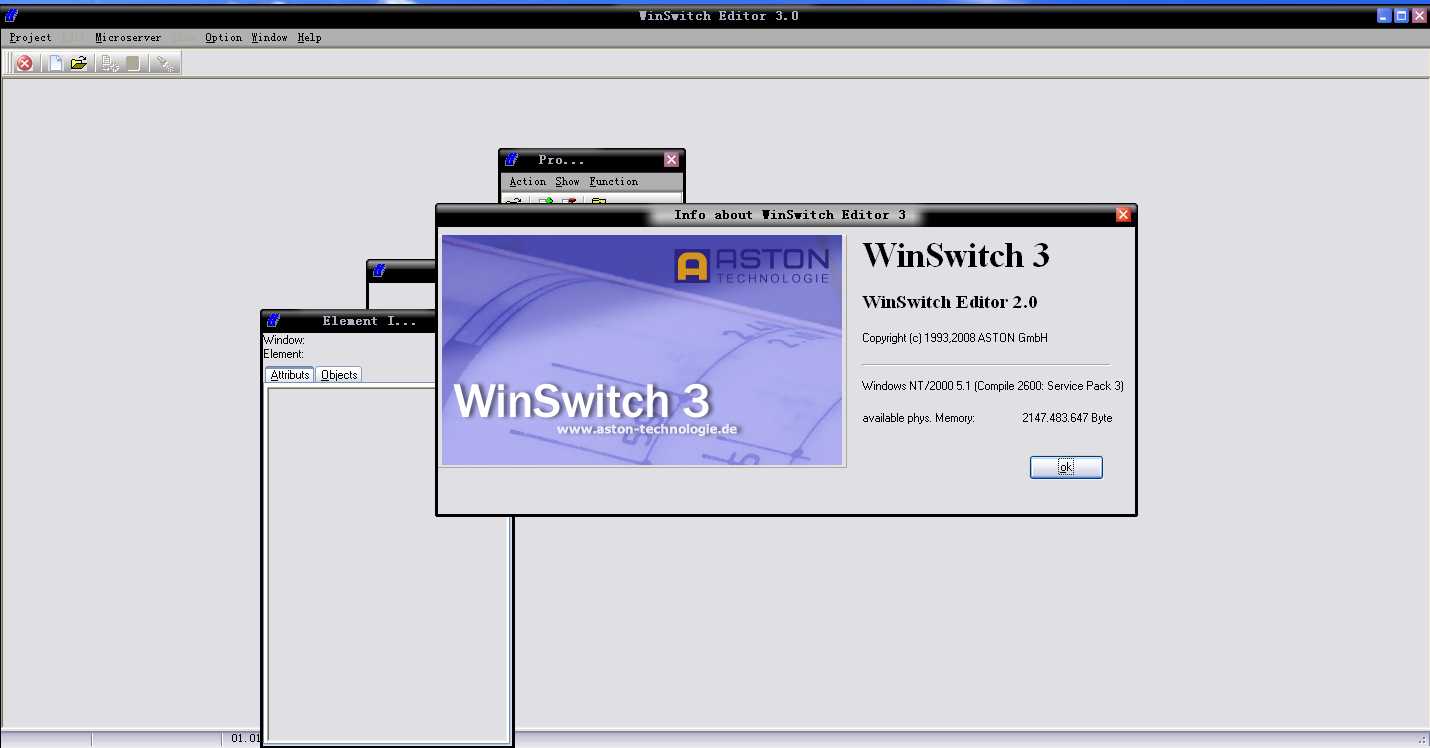Open a project using the folder toolbar icon
Screen dimensions: 1430x748
pyautogui.click(x=78, y=62)
